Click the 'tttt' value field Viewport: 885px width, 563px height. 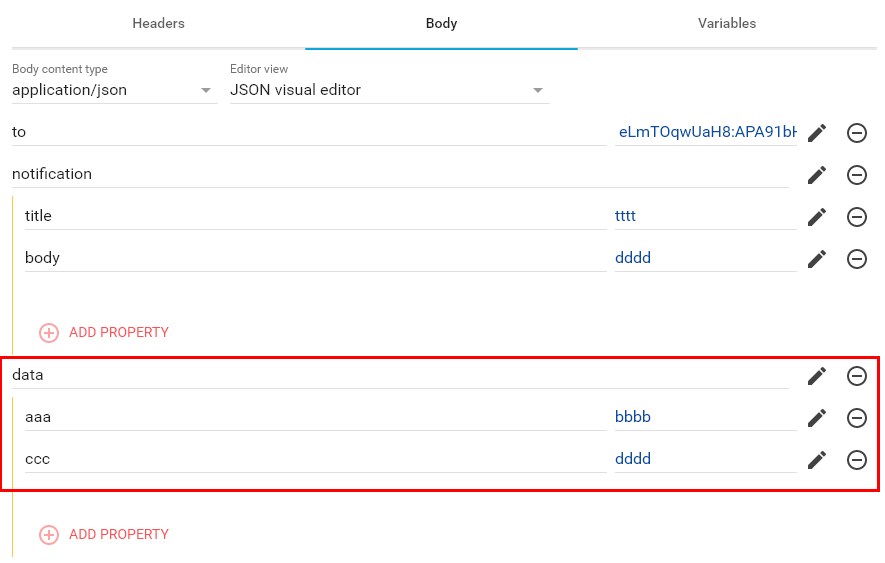[x=706, y=216]
